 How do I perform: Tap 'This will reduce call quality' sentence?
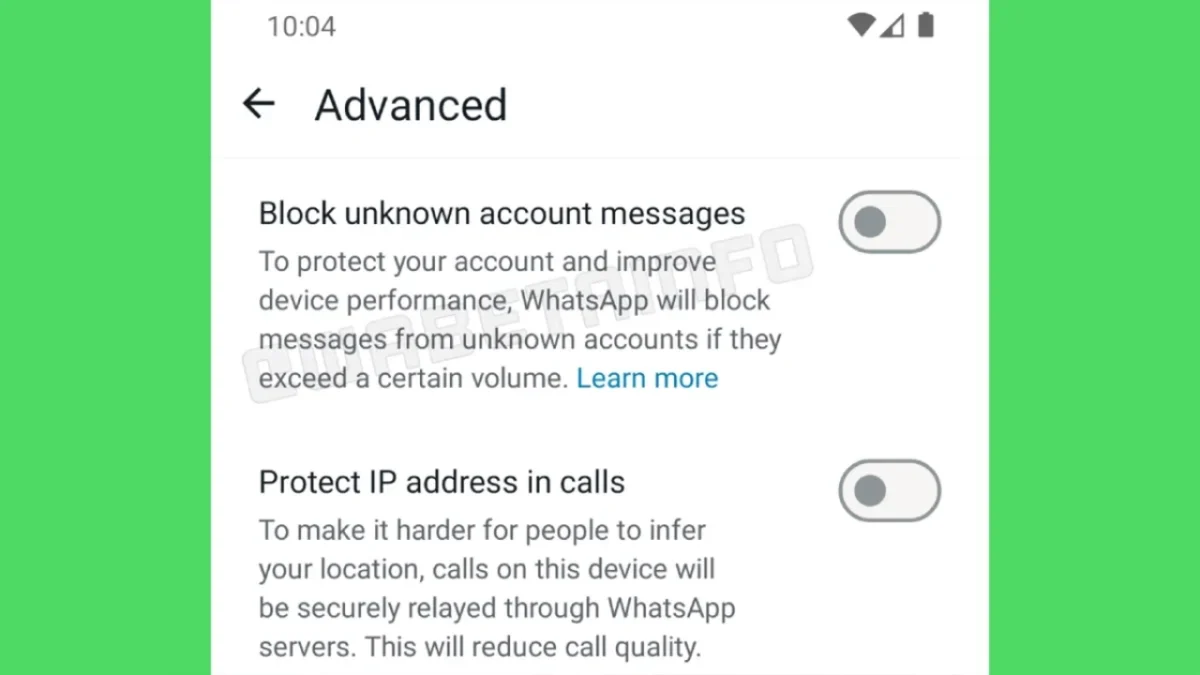(533, 647)
